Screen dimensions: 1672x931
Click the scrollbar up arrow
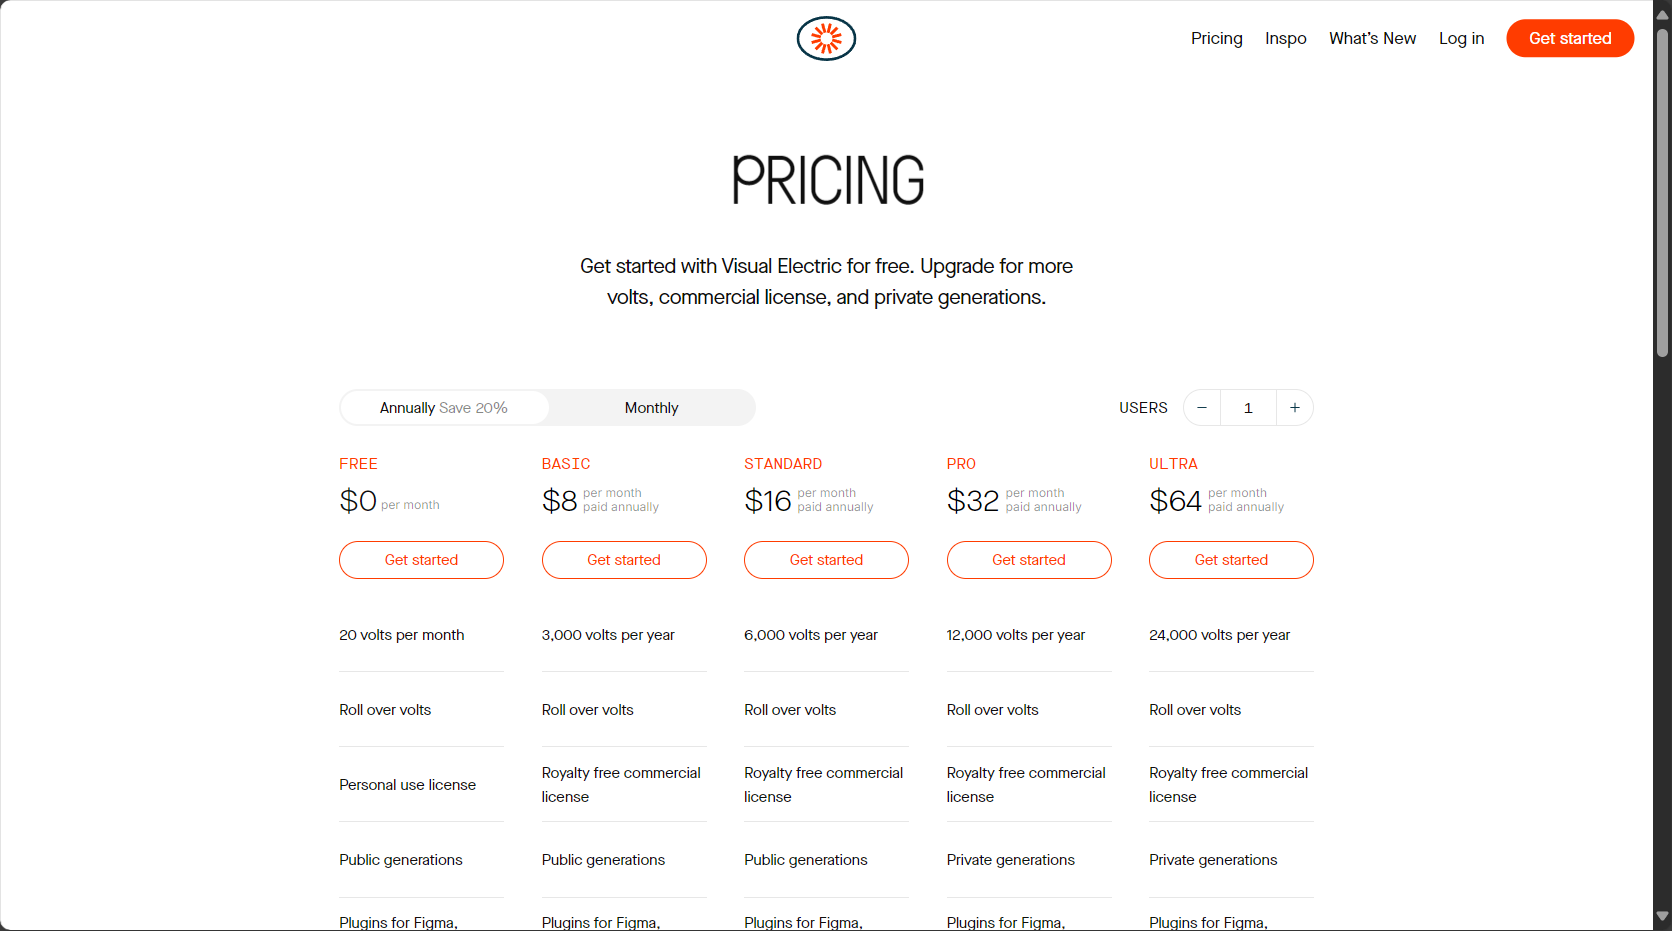coord(1662,15)
